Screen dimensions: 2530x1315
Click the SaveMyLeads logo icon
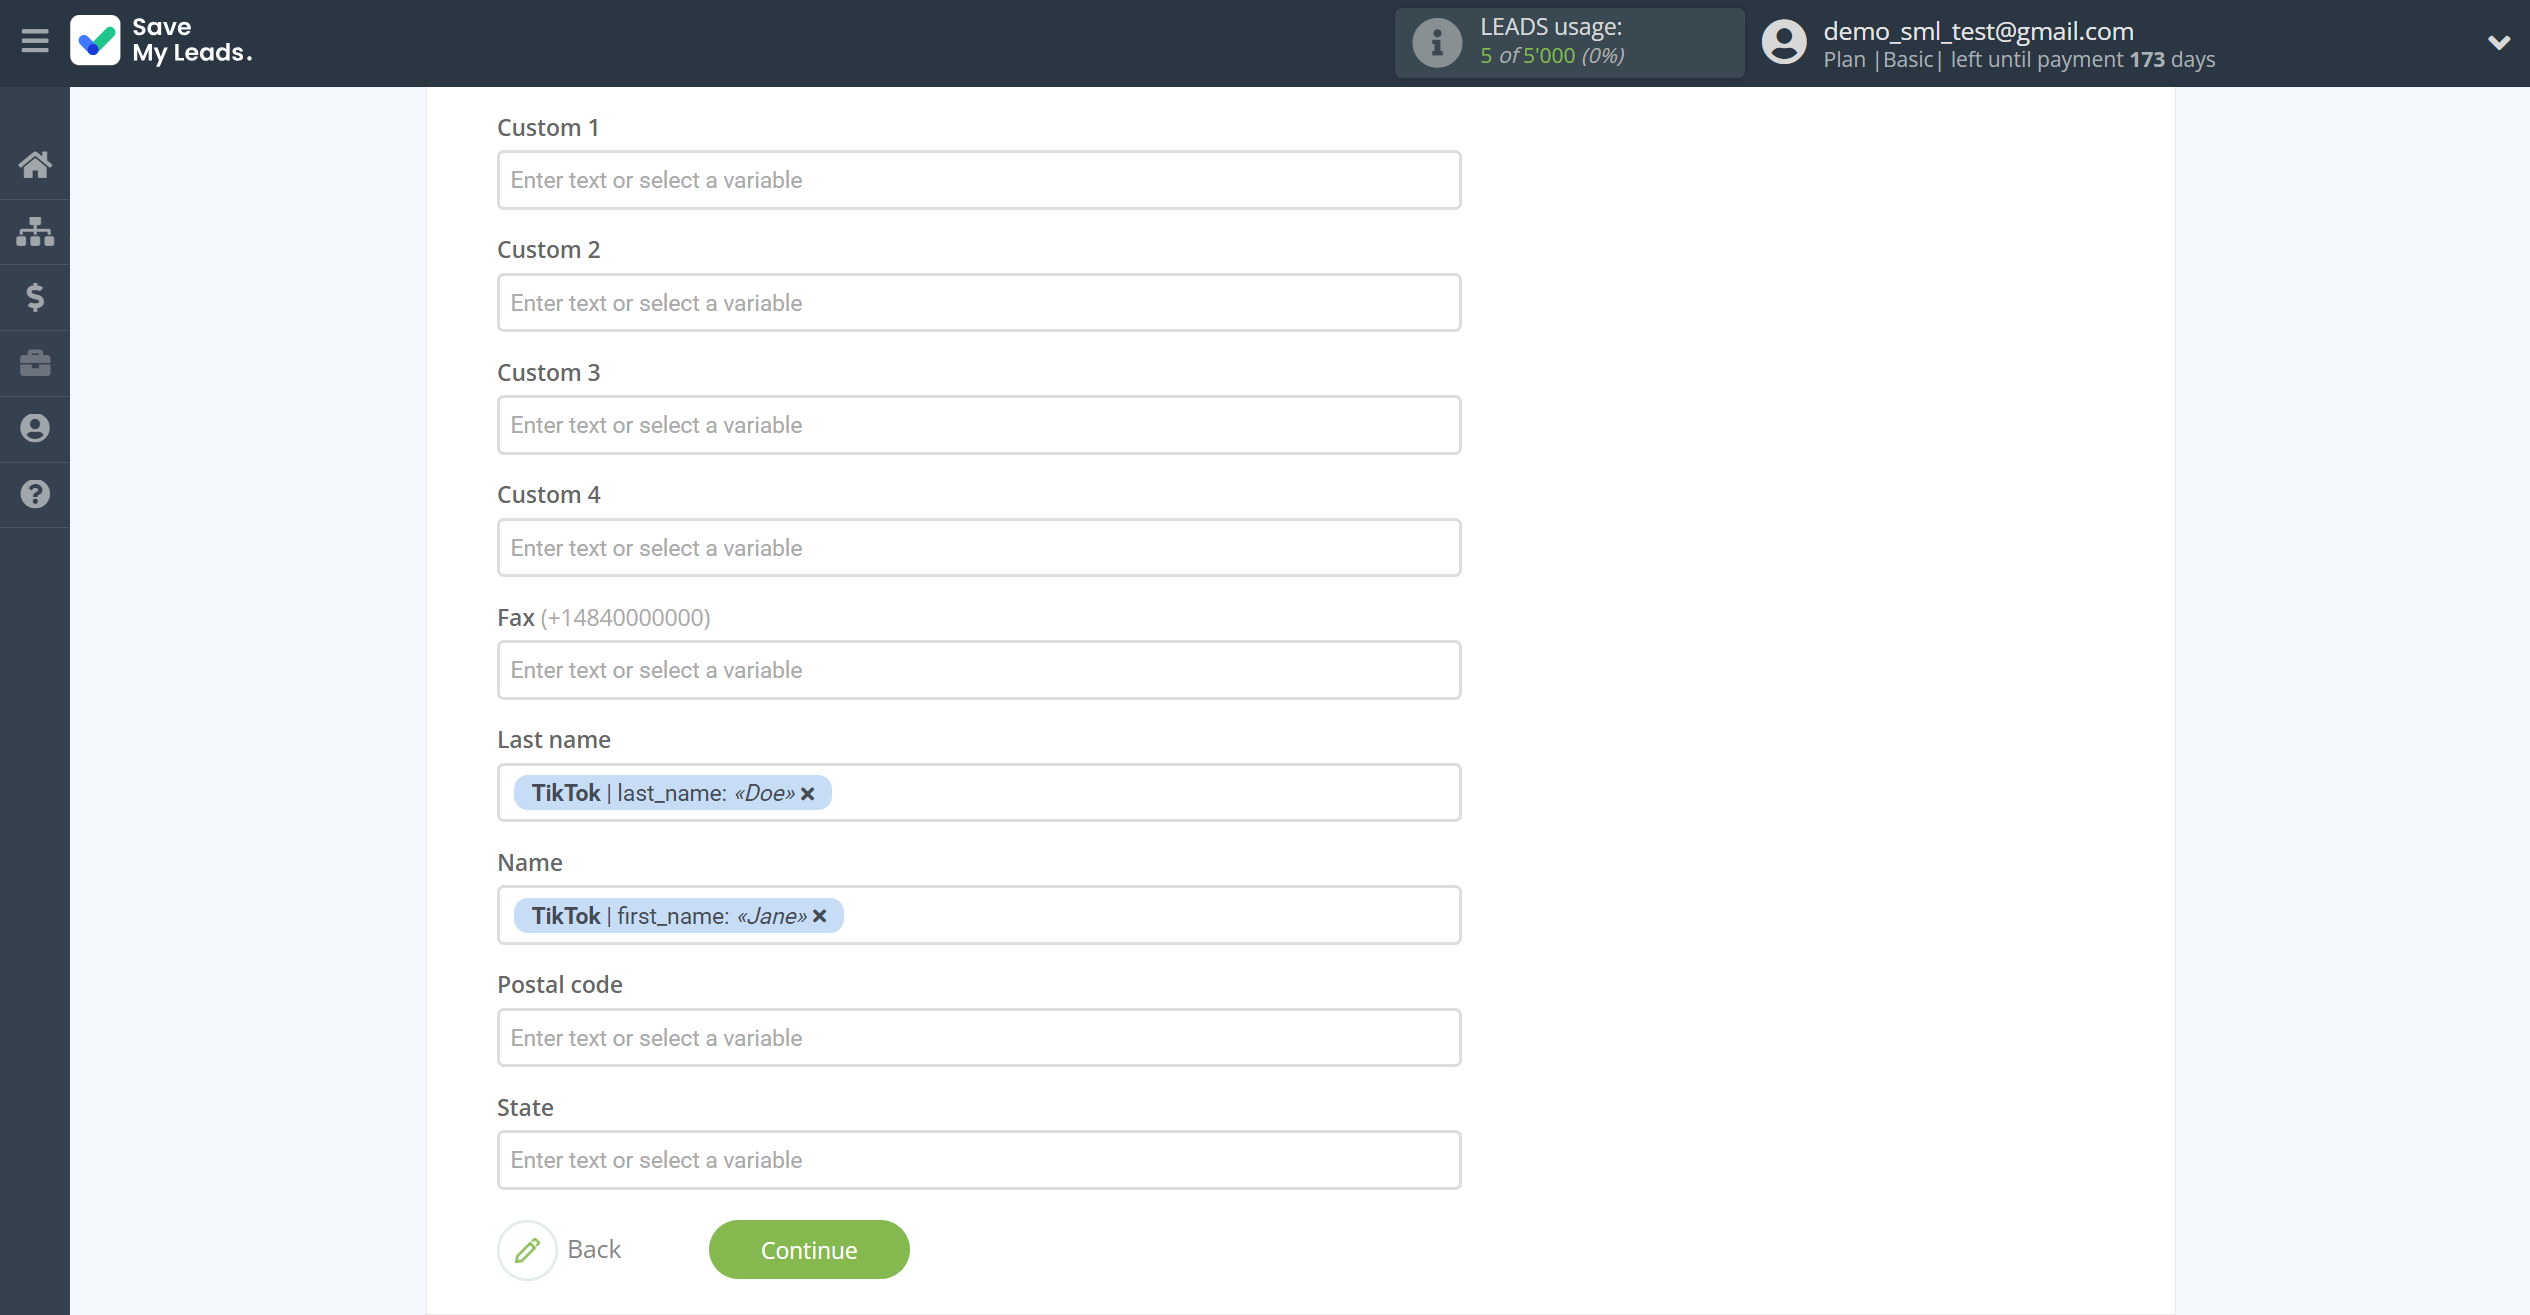94,42
